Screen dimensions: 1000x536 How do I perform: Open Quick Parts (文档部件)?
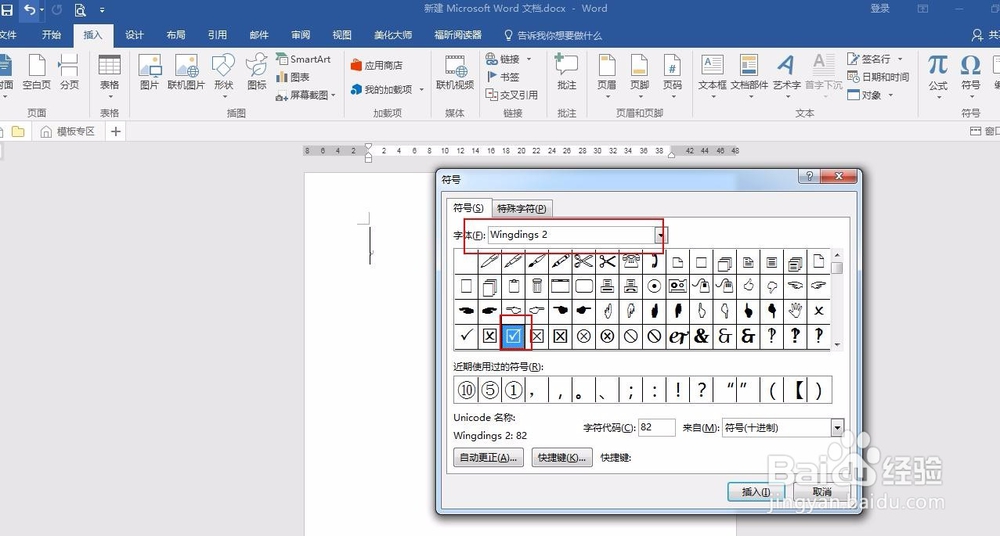749,77
